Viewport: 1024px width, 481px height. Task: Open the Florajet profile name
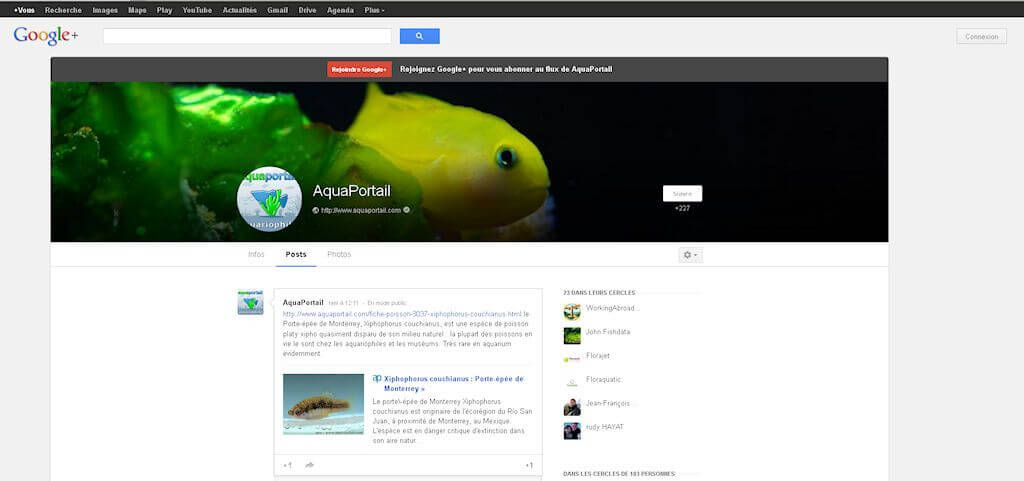click(x=598, y=356)
